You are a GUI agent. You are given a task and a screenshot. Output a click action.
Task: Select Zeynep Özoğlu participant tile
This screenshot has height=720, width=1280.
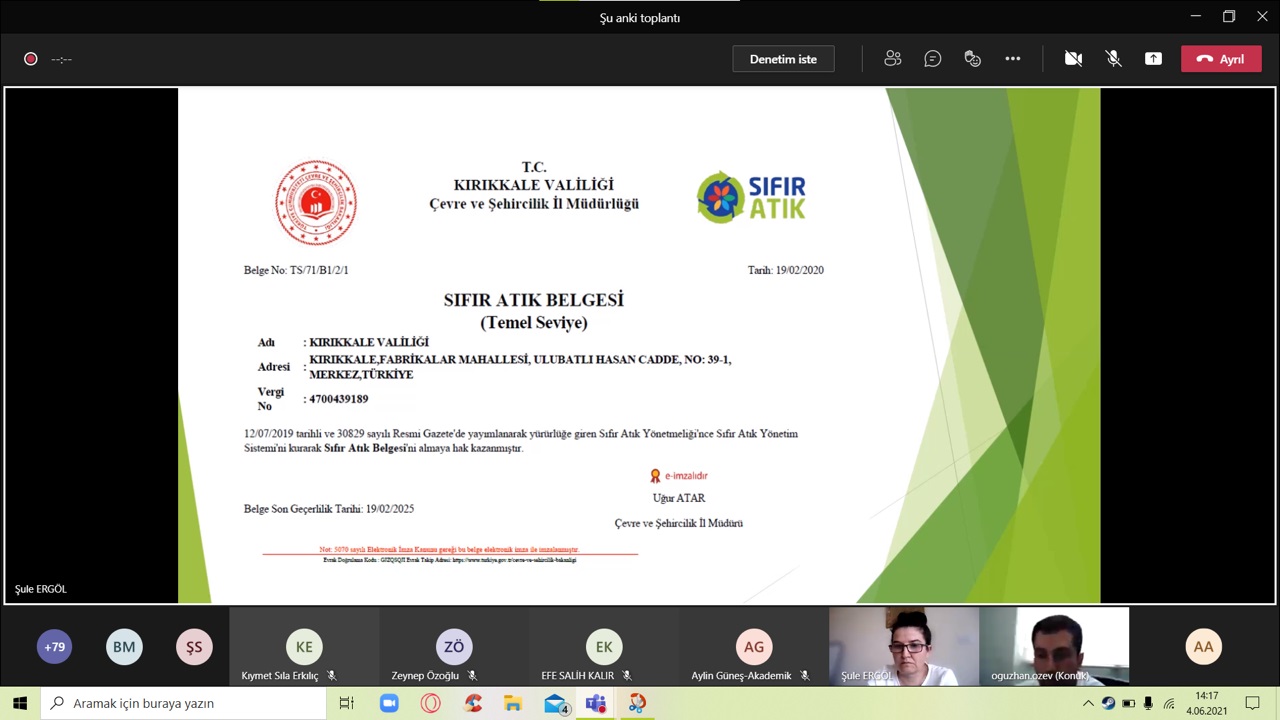pos(454,647)
